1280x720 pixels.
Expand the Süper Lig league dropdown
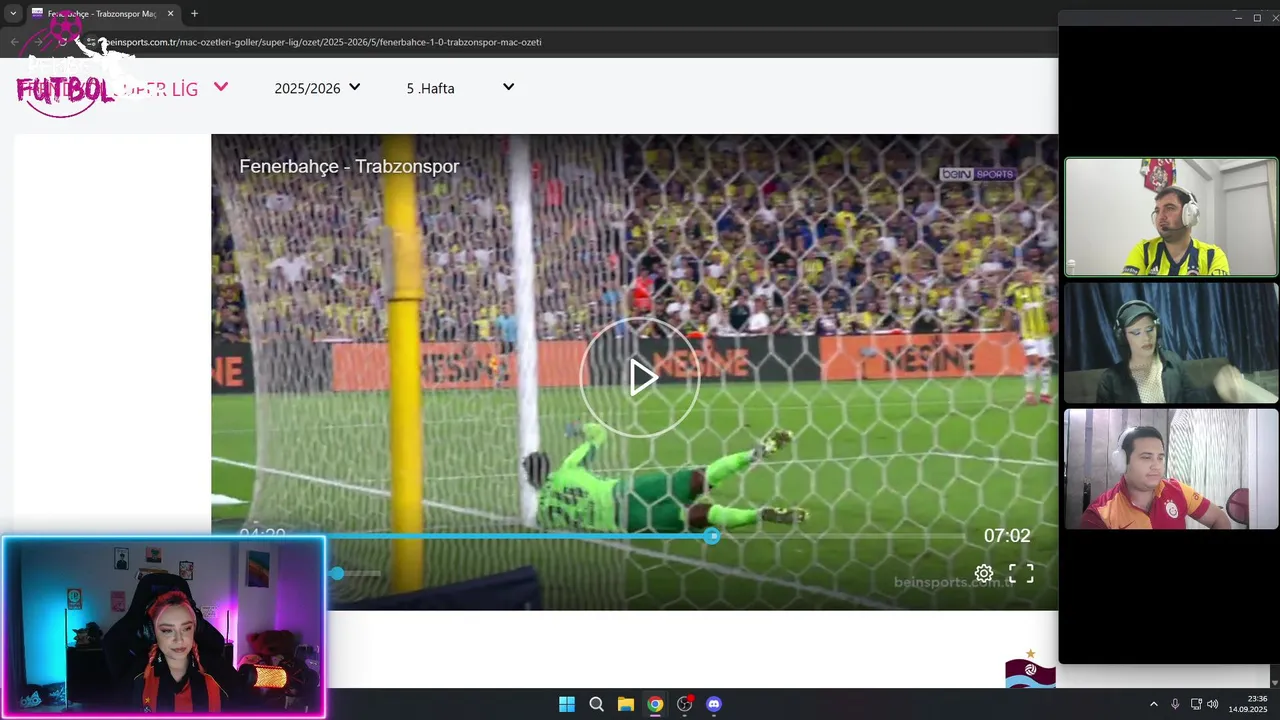pos(221,87)
